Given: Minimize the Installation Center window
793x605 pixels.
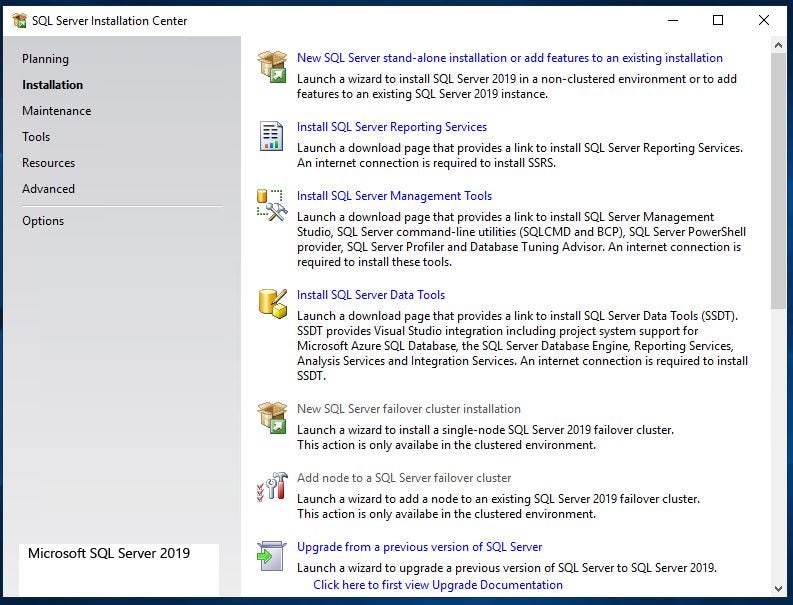Looking at the screenshot, I should (673, 20).
